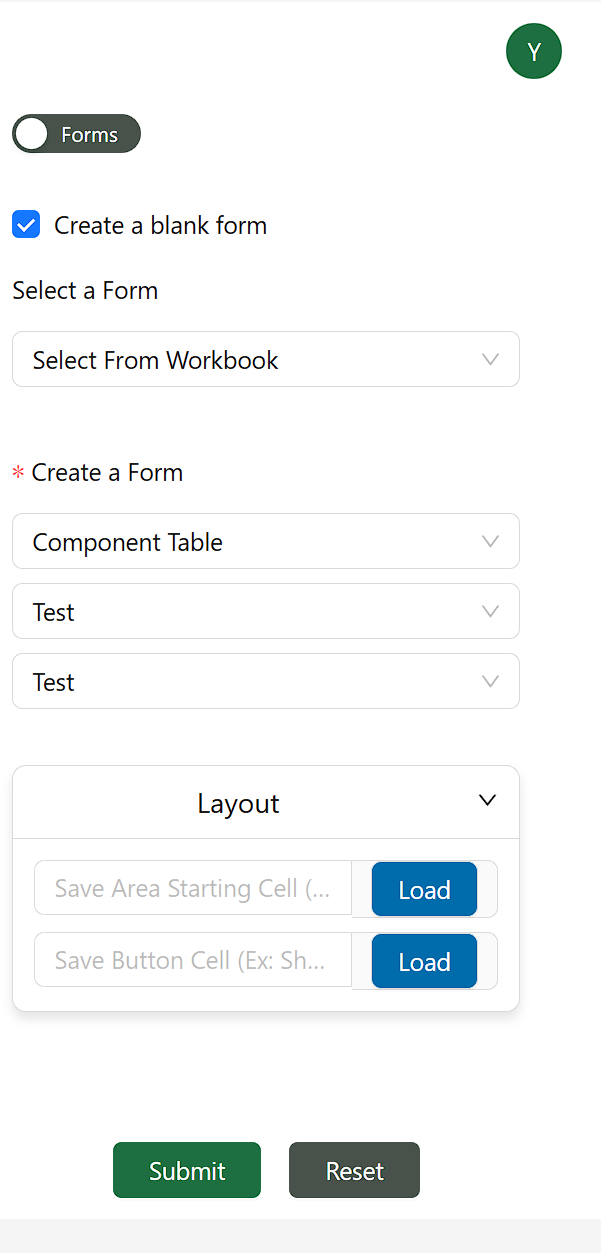Focus the Save Button Cell input field

[193, 960]
